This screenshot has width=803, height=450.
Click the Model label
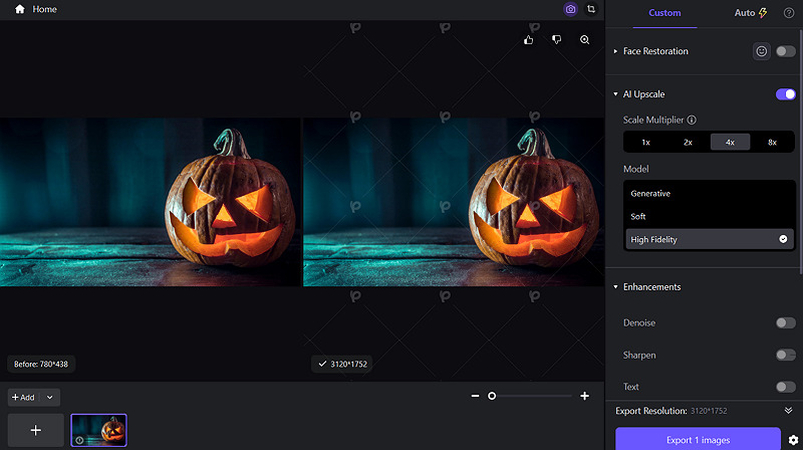[x=636, y=169]
